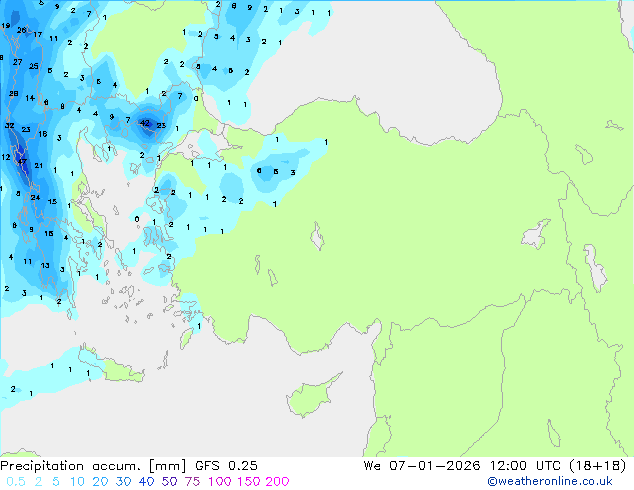Click the legend value '50'
The image size is (634, 490).
[169, 482]
